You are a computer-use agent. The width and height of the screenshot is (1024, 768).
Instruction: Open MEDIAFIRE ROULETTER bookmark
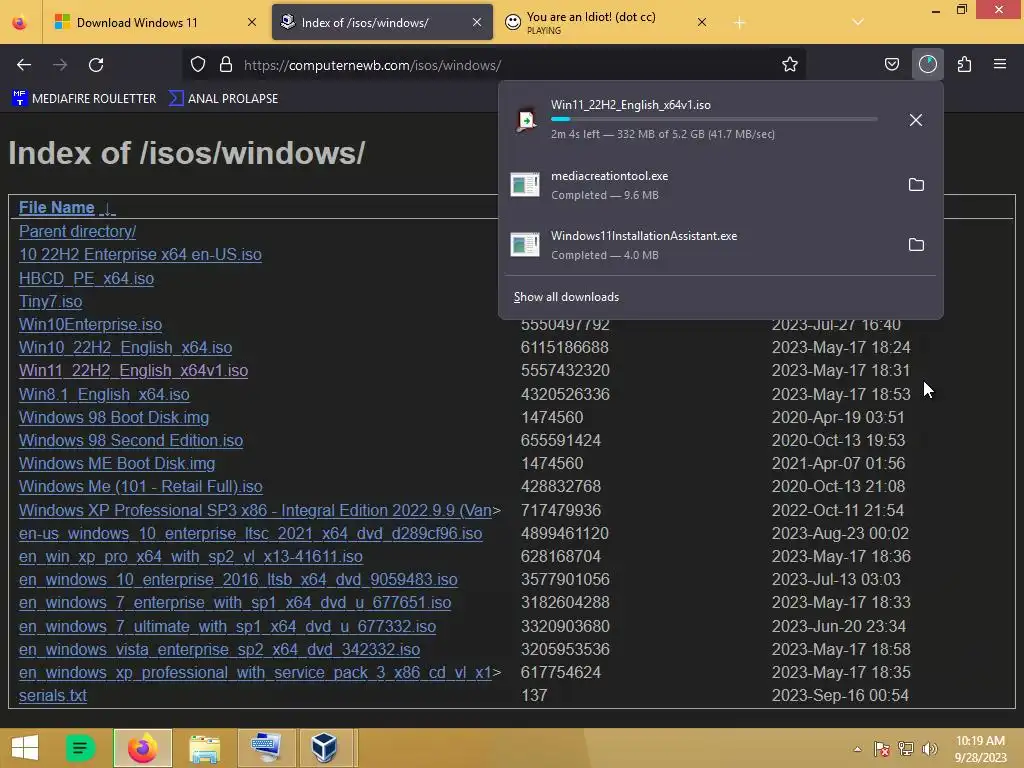[x=84, y=99]
